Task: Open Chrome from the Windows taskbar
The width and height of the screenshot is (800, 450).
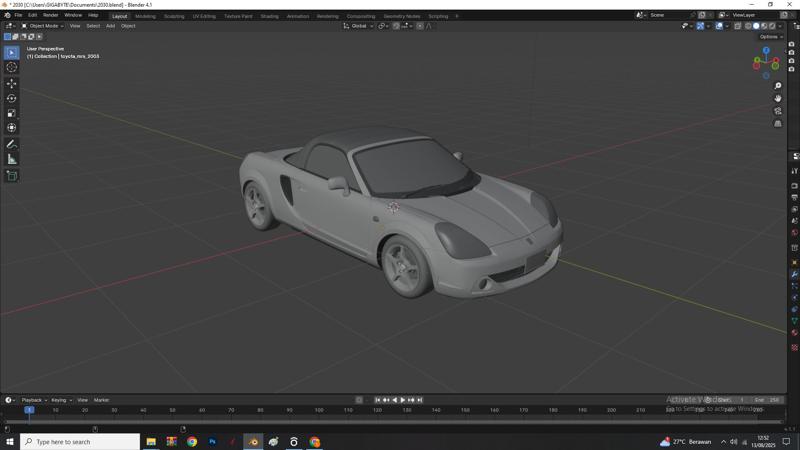Action: [192, 441]
